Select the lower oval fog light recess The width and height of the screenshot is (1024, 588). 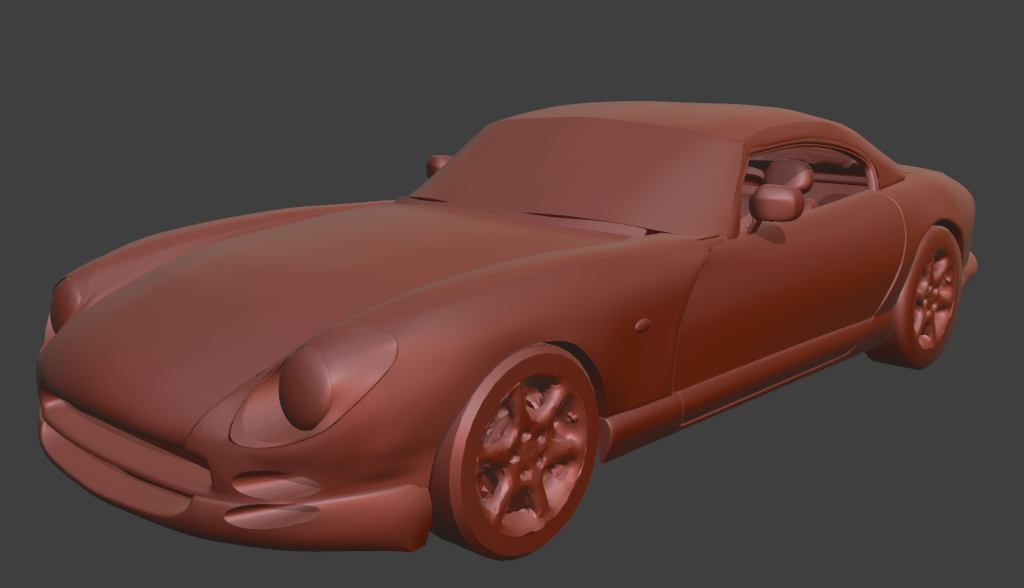click(x=271, y=516)
